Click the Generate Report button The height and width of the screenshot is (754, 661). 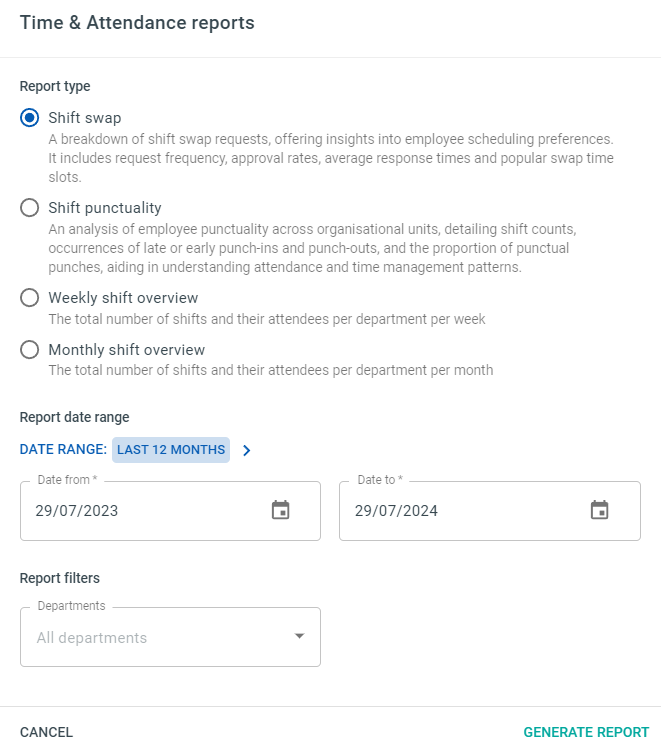pos(586,732)
